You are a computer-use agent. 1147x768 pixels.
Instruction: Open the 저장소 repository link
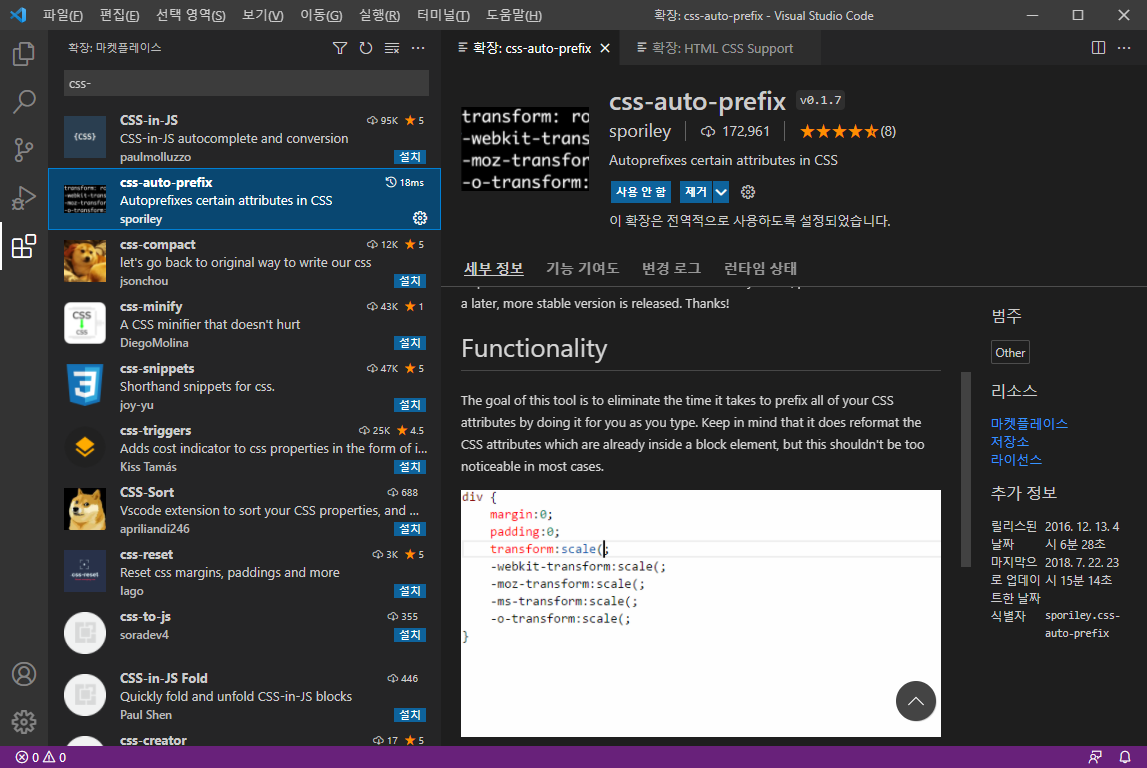(1009, 442)
